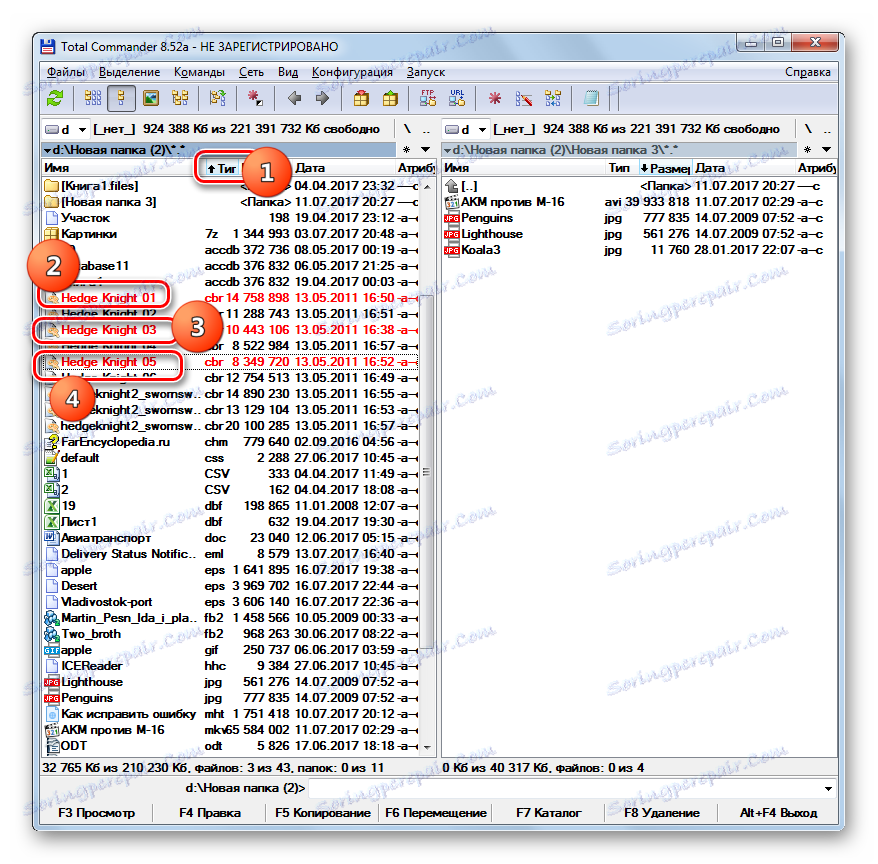Show the directory tree view icon
The height and width of the screenshot is (864, 878).
point(180,99)
